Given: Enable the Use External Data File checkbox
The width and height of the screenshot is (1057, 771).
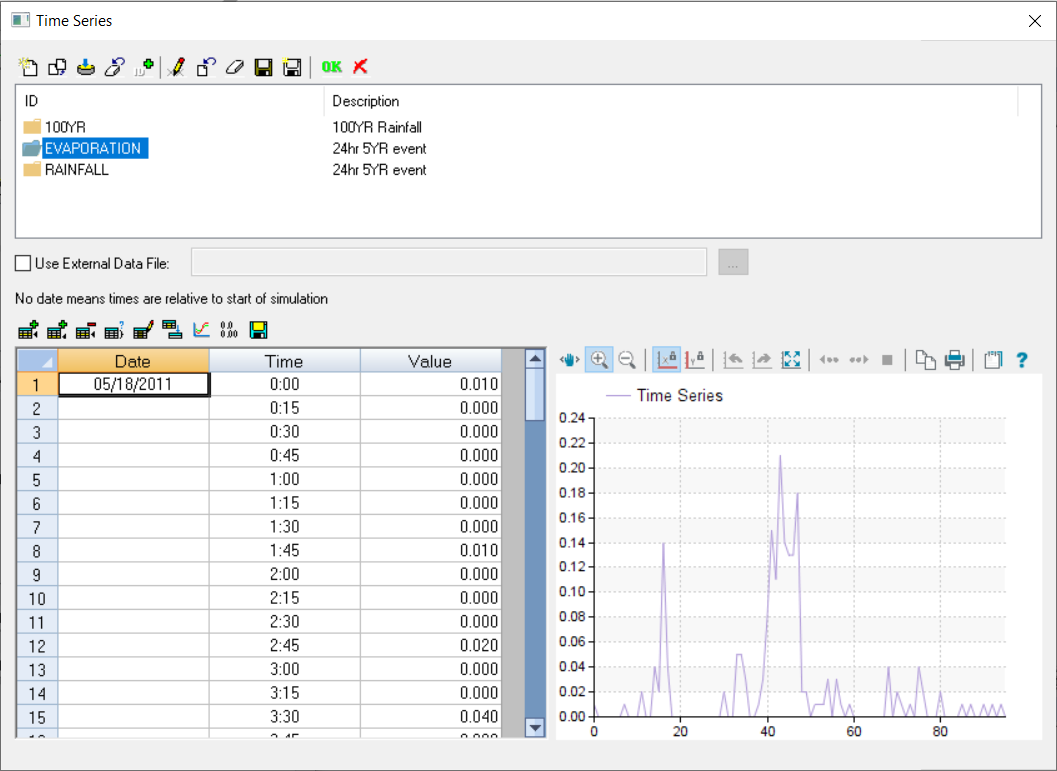Looking at the screenshot, I should coord(18,262).
